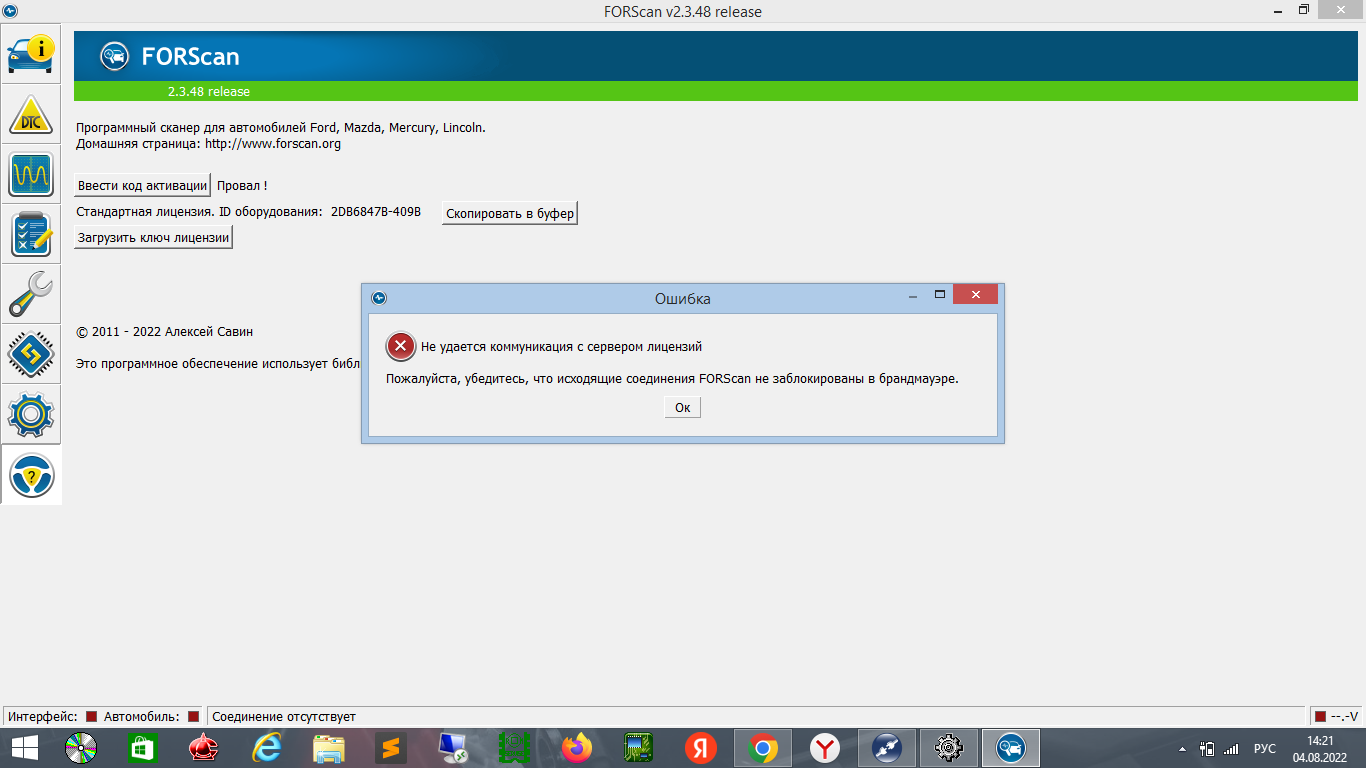Show hidden system tray icons
Image resolution: width=1366 pixels, height=768 pixels.
1183,748
